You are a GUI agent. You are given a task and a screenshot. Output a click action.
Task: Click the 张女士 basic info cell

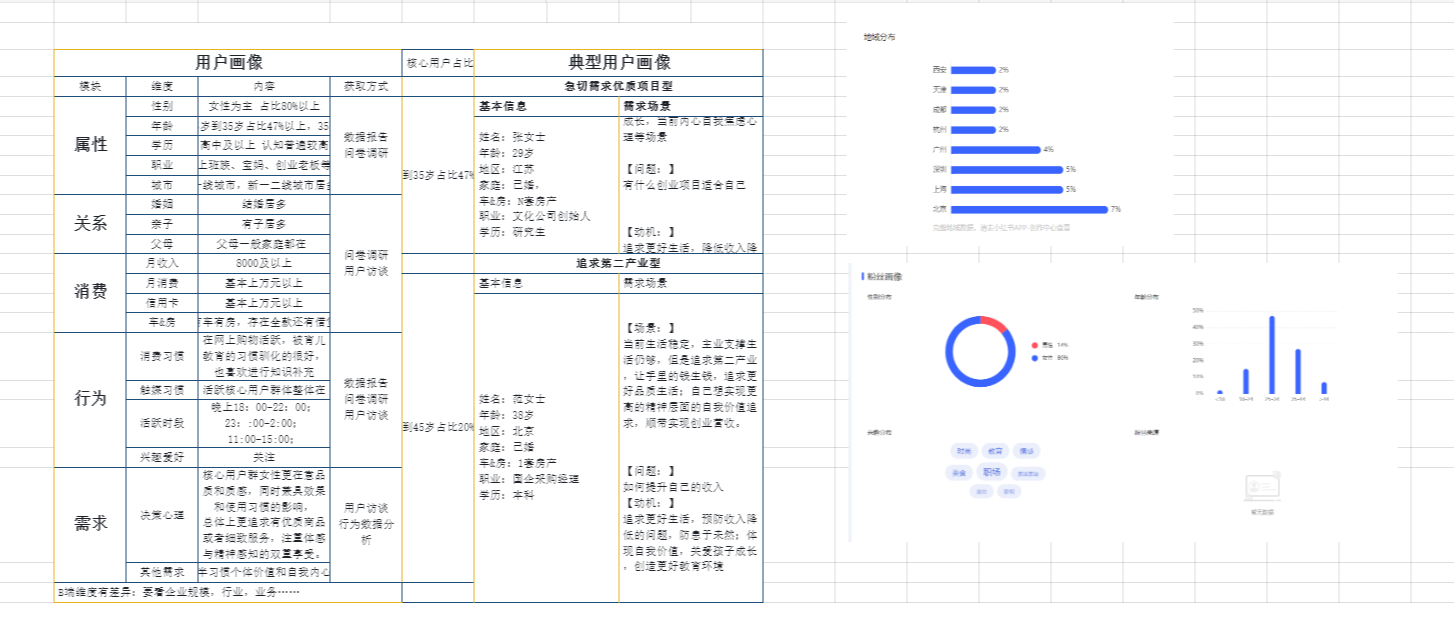[547, 184]
